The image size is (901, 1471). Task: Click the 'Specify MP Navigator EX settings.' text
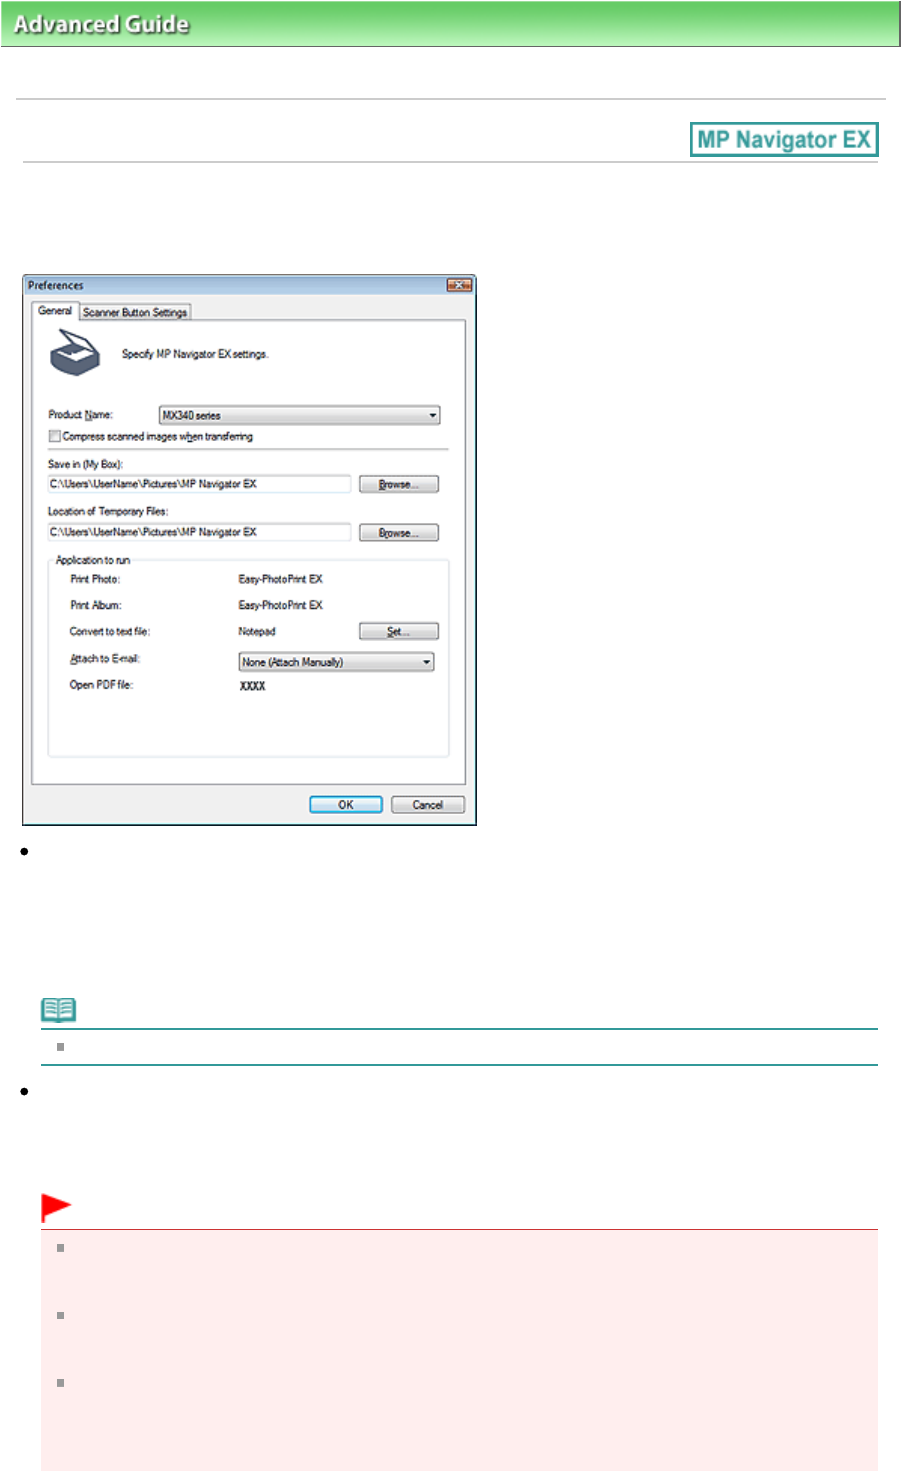195,354
